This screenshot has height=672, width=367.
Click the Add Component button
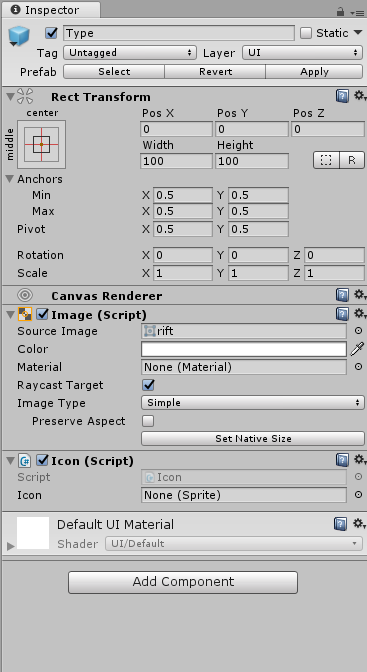tap(183, 582)
